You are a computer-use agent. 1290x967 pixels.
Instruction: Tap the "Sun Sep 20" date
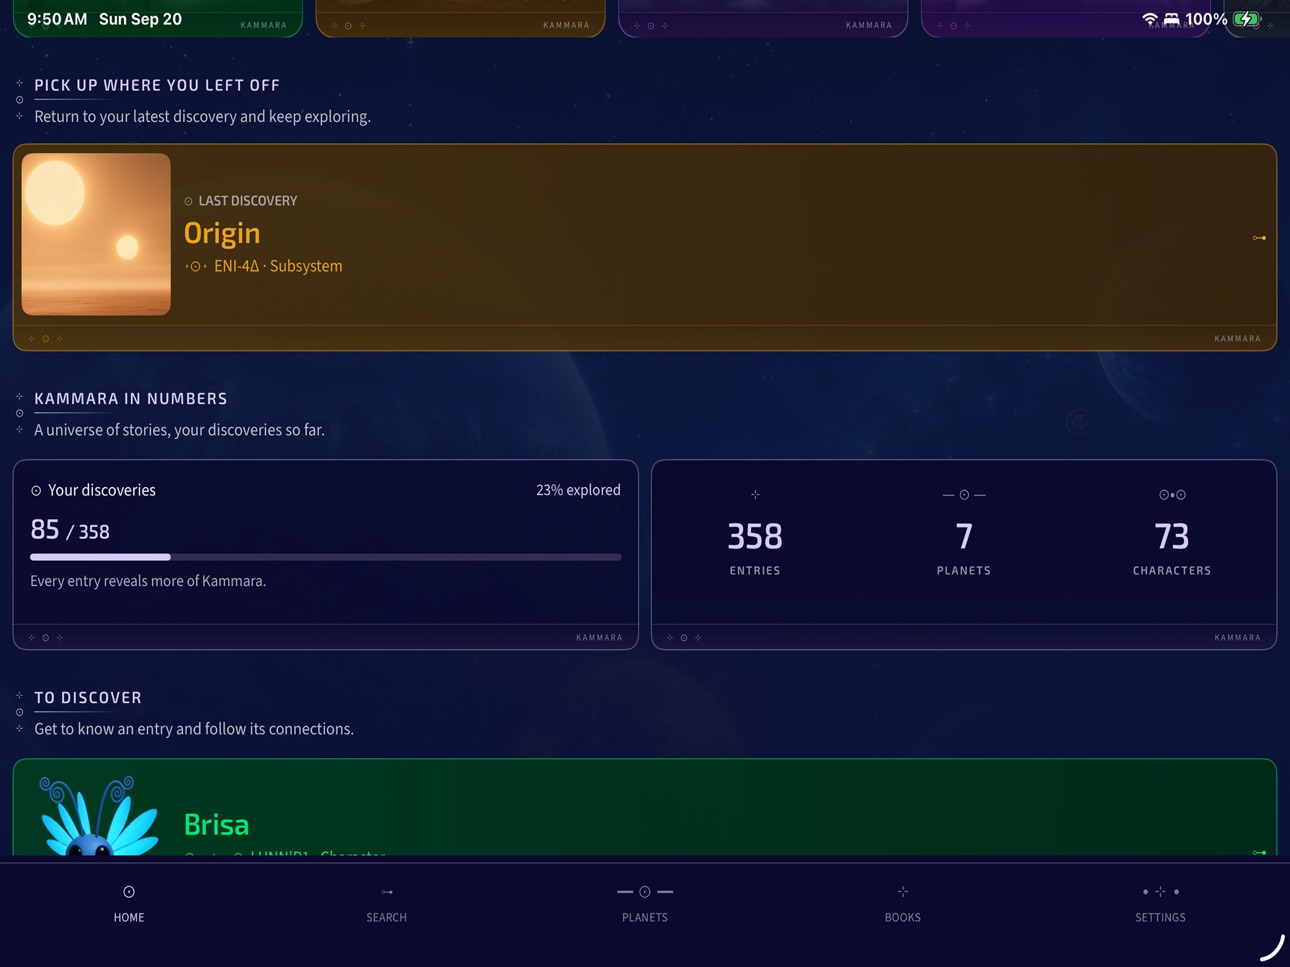140,19
